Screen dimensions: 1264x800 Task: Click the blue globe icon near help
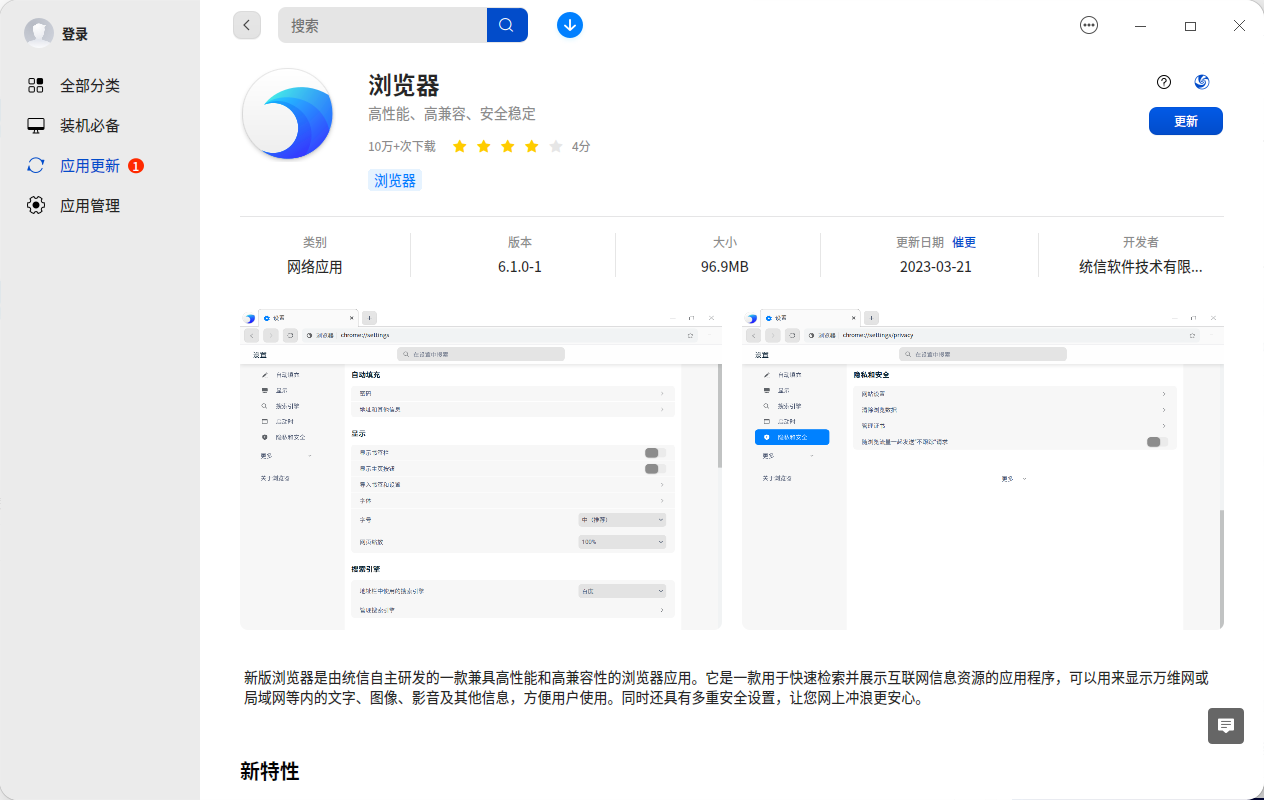[x=1201, y=81]
